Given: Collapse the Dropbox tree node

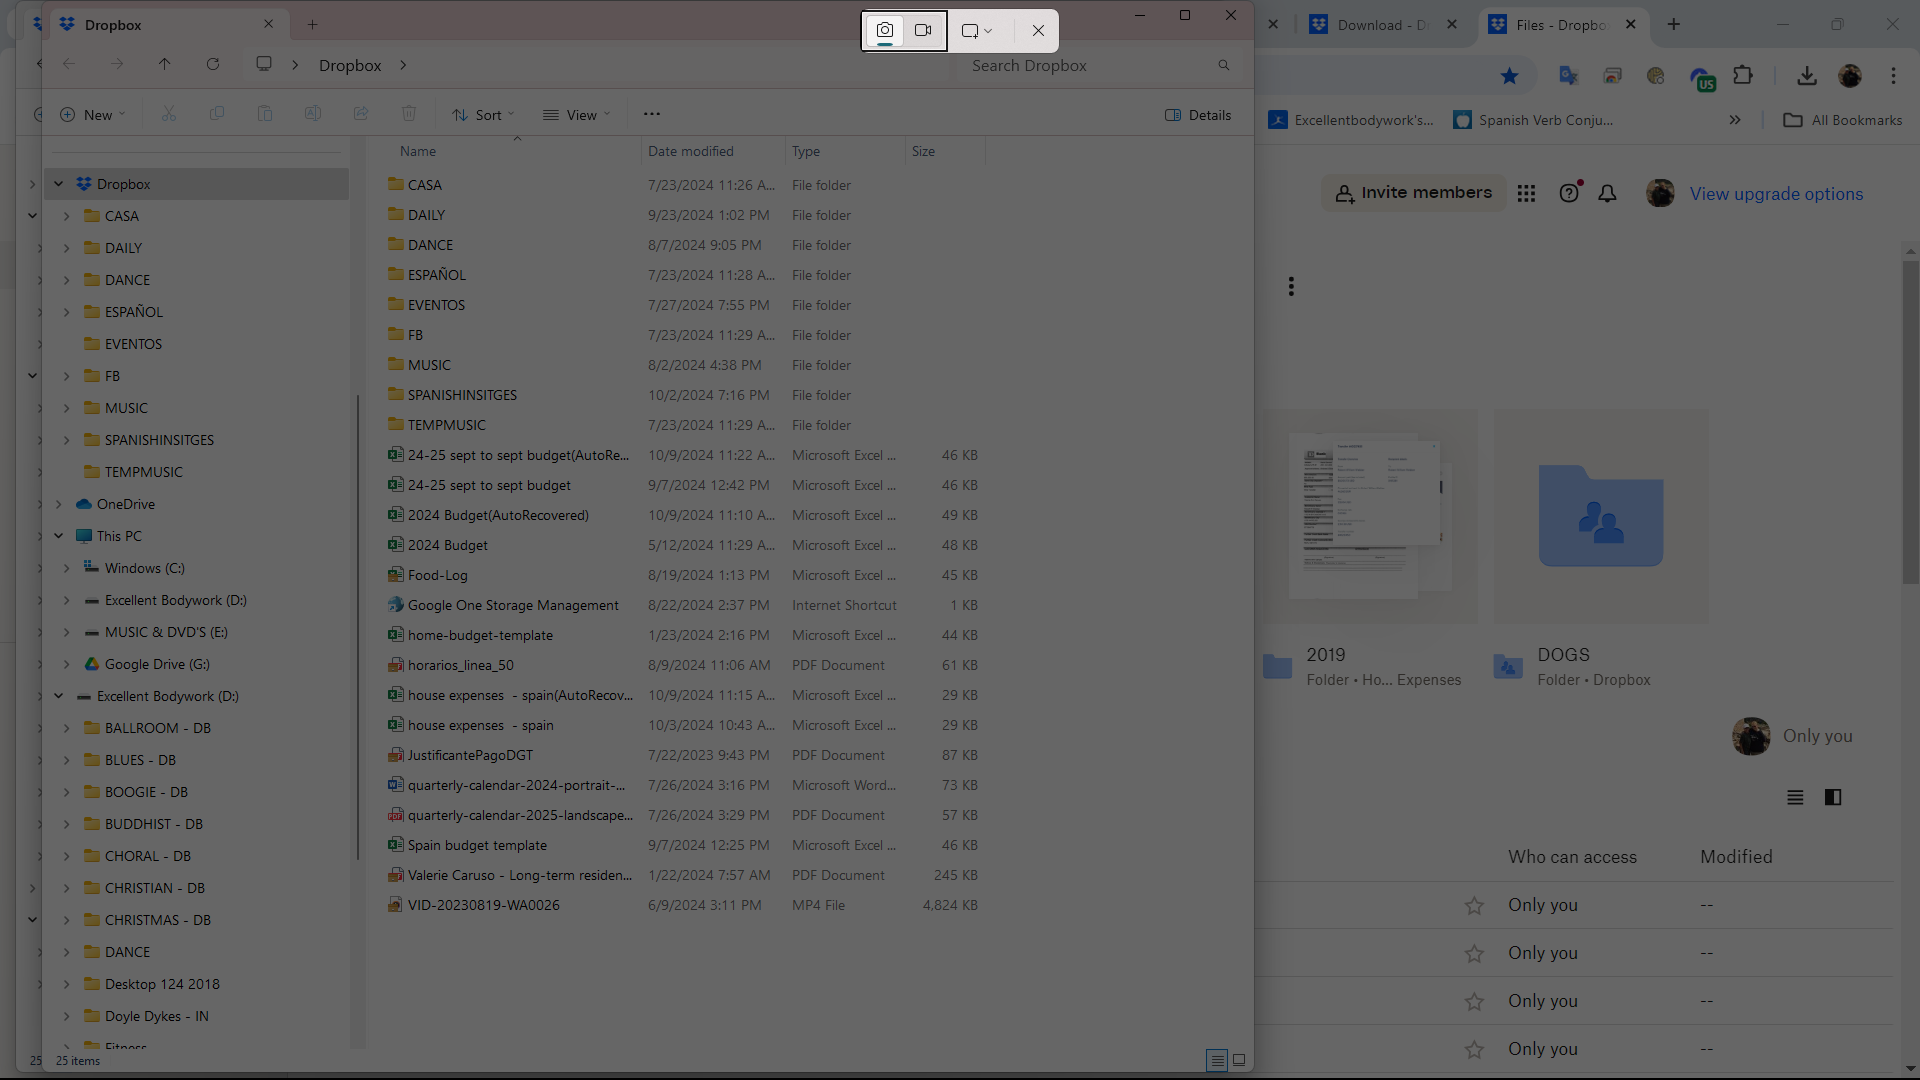Looking at the screenshot, I should tap(59, 184).
